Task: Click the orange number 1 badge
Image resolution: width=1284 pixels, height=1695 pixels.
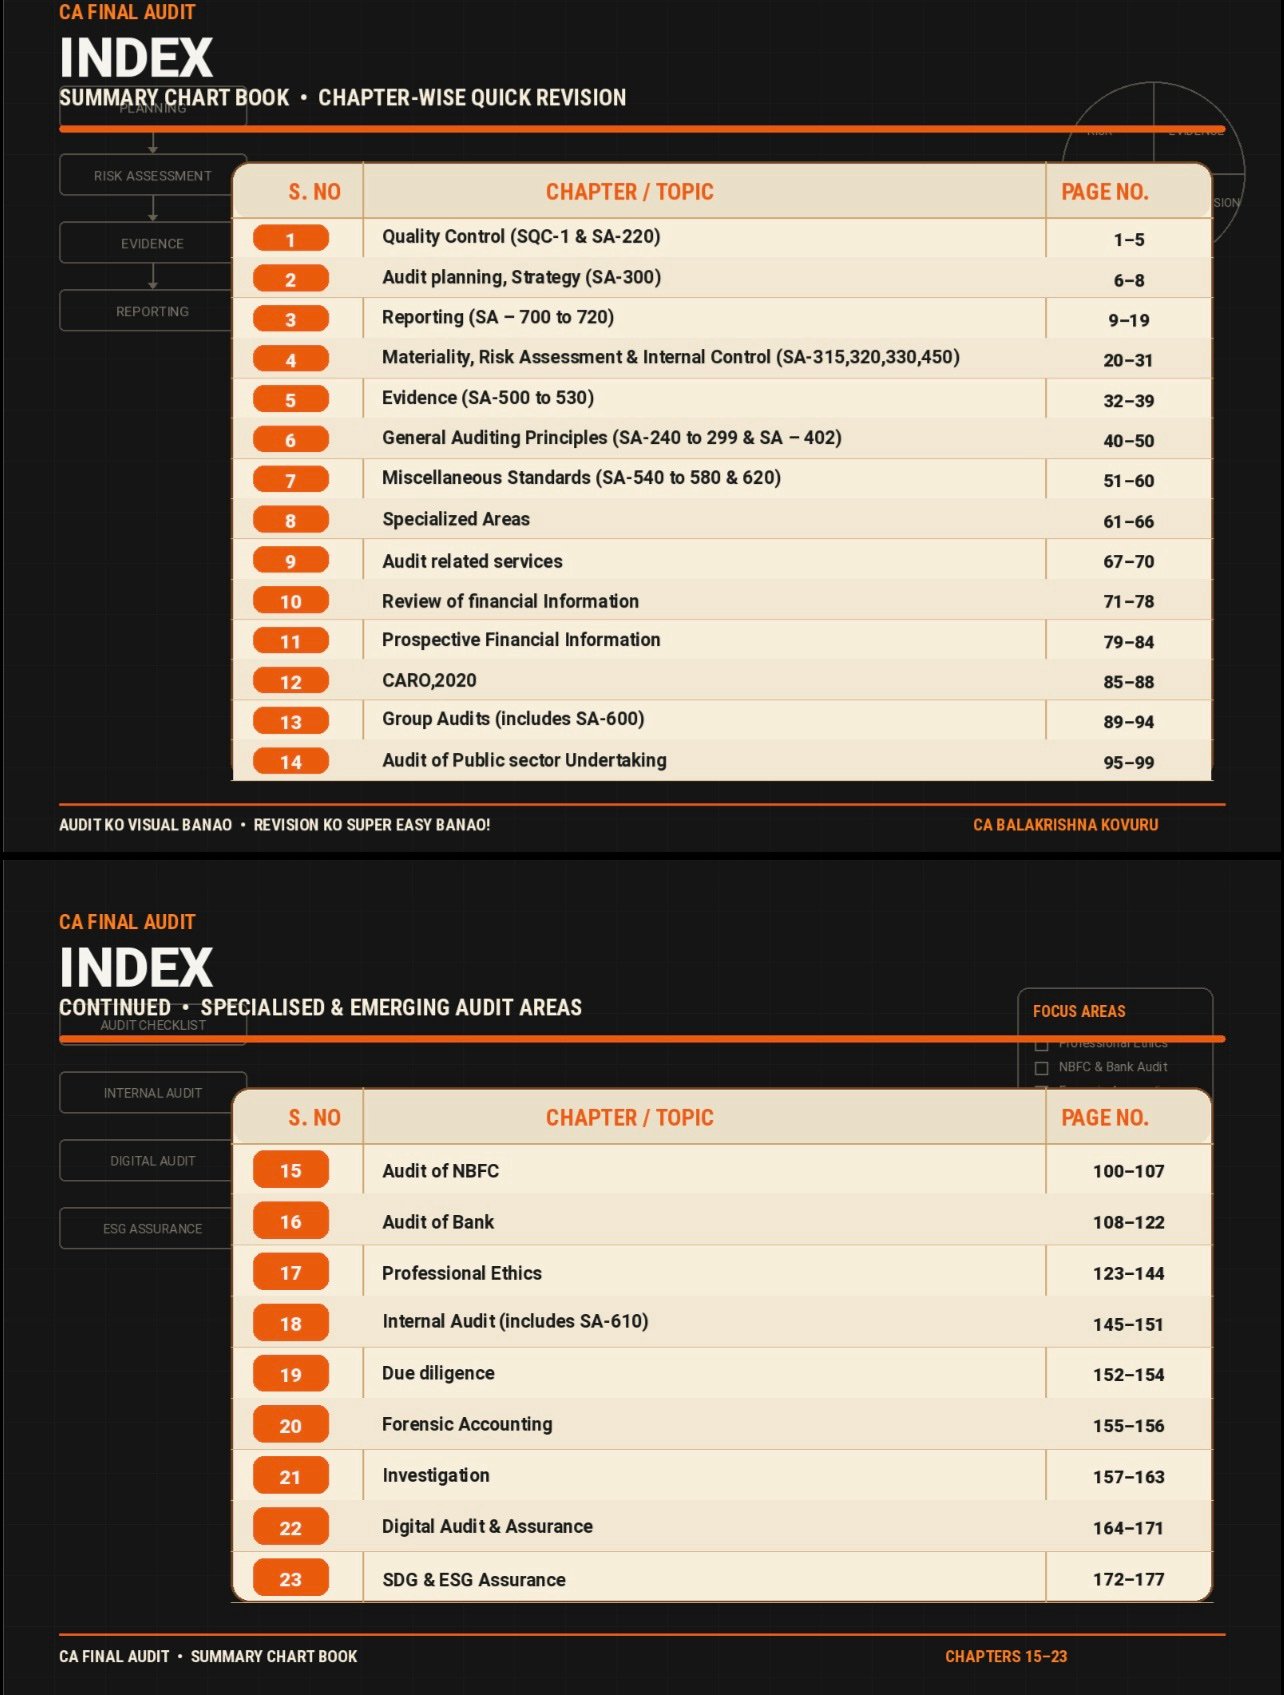Action: tap(291, 239)
